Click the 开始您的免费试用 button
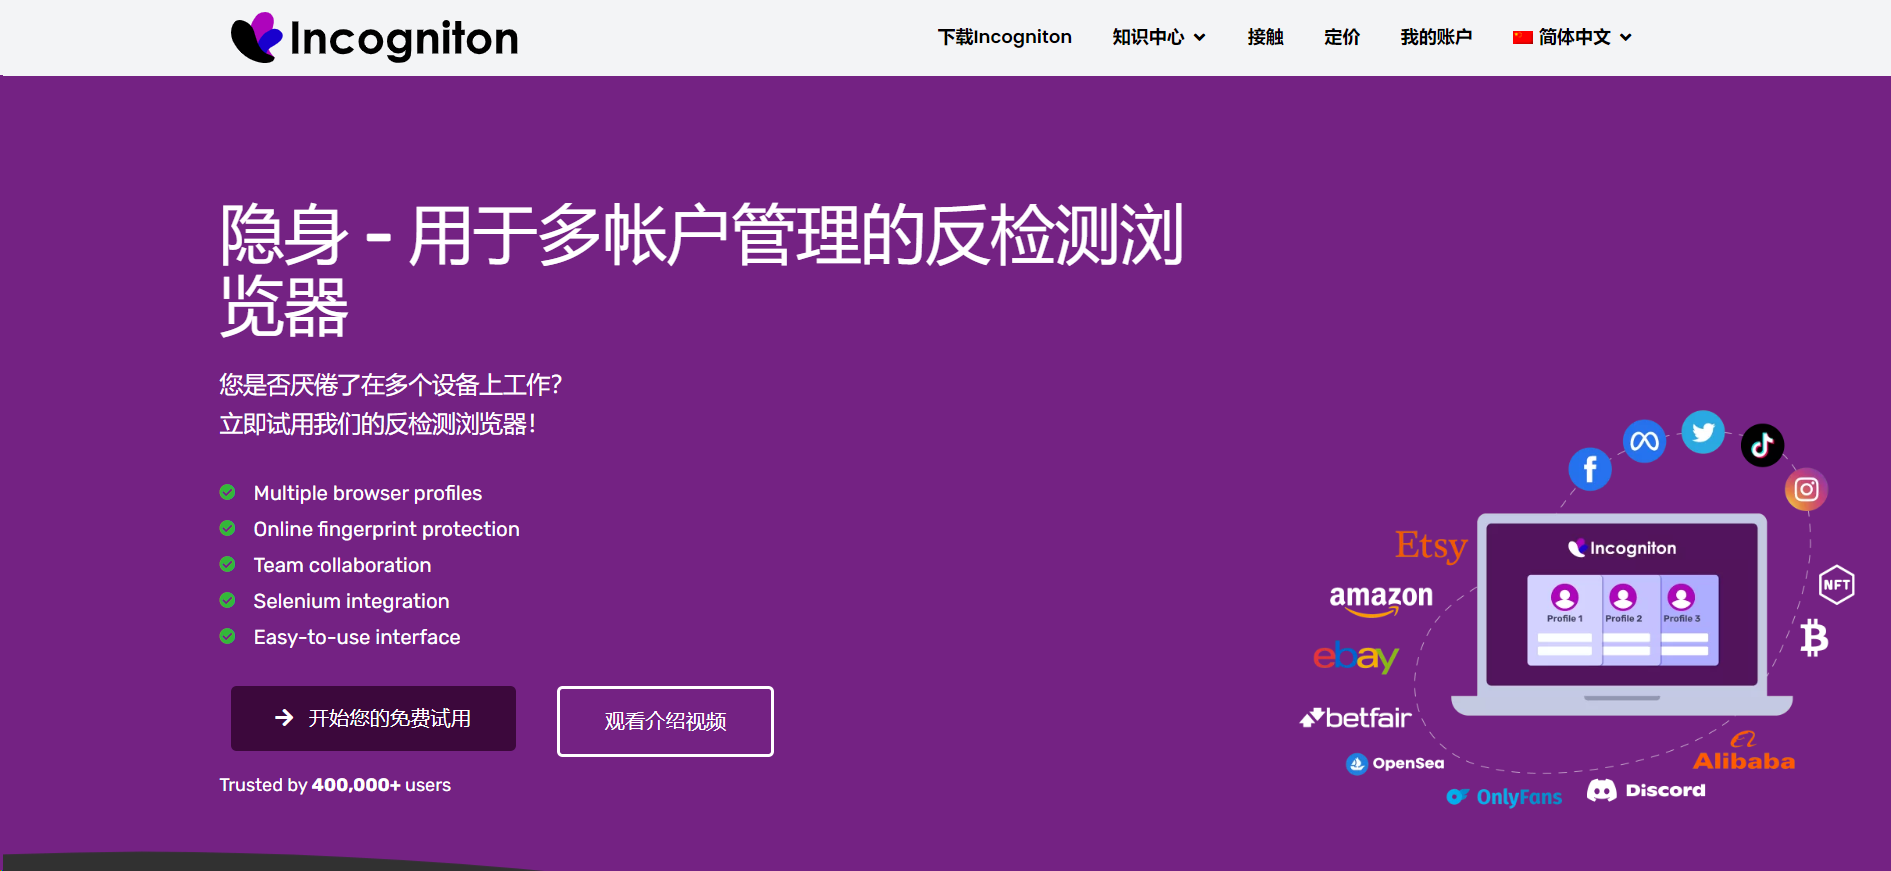The height and width of the screenshot is (871, 1891). [x=373, y=718]
